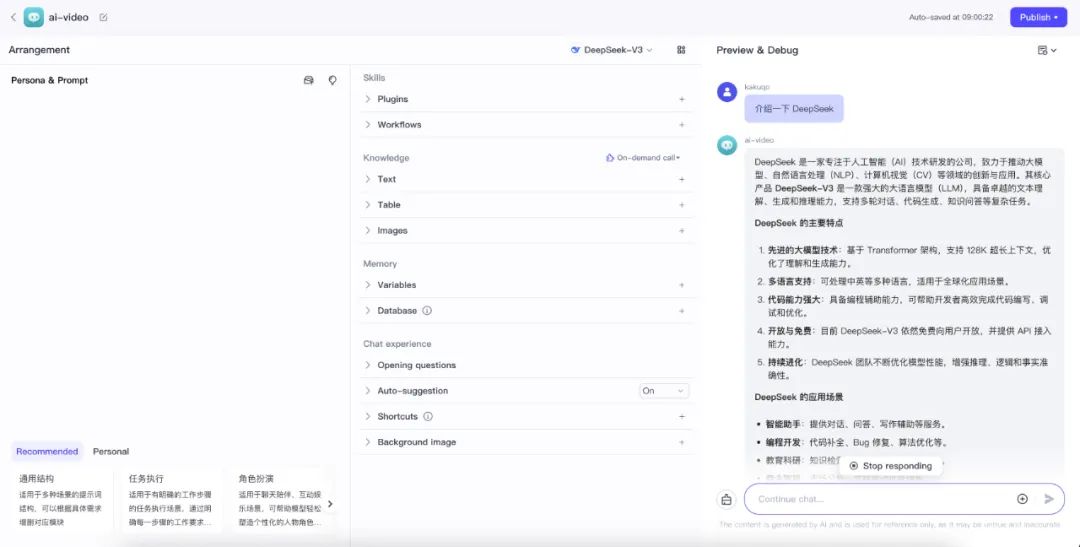The width and height of the screenshot is (1080, 547).
Task: Expand the Plugins section
Action: click(x=368, y=99)
